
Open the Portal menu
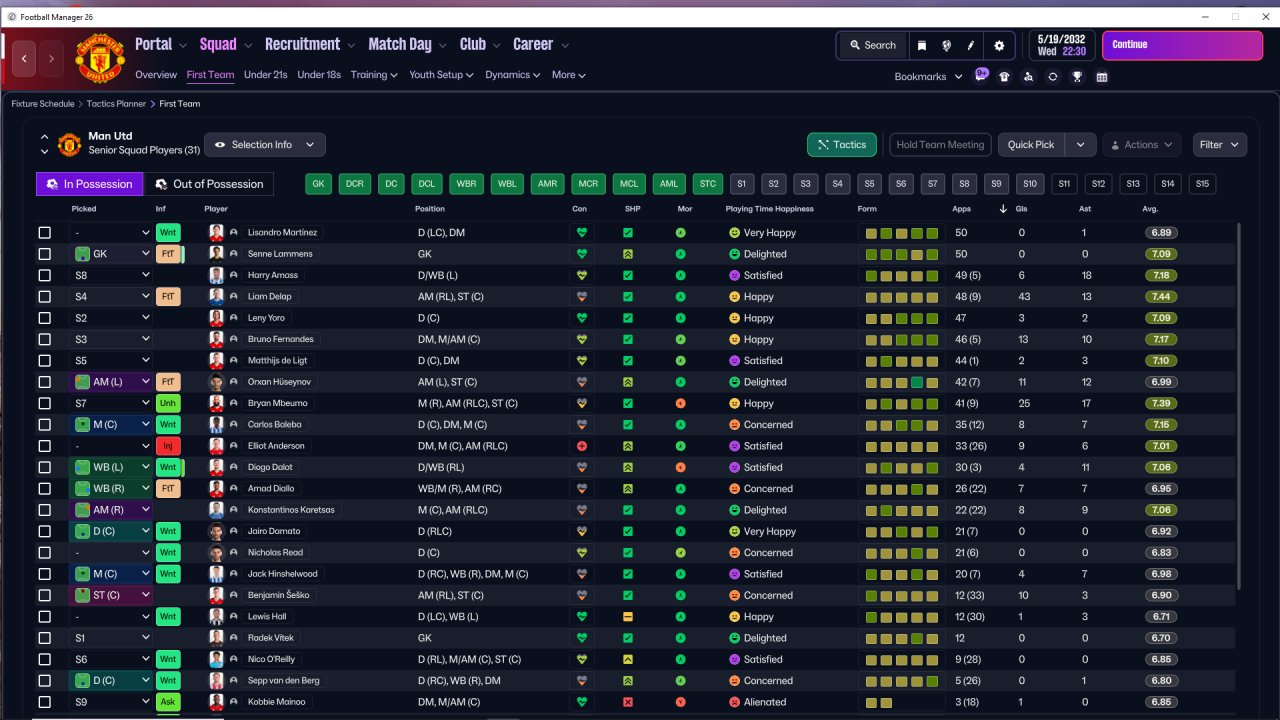(161, 45)
